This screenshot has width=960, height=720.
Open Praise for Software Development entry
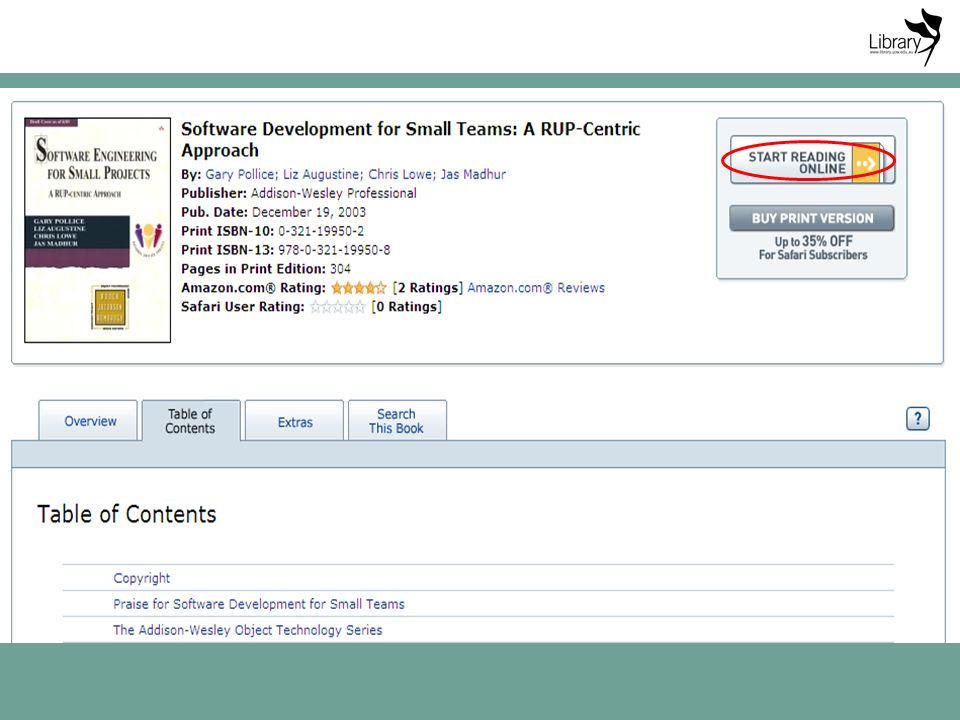point(258,604)
